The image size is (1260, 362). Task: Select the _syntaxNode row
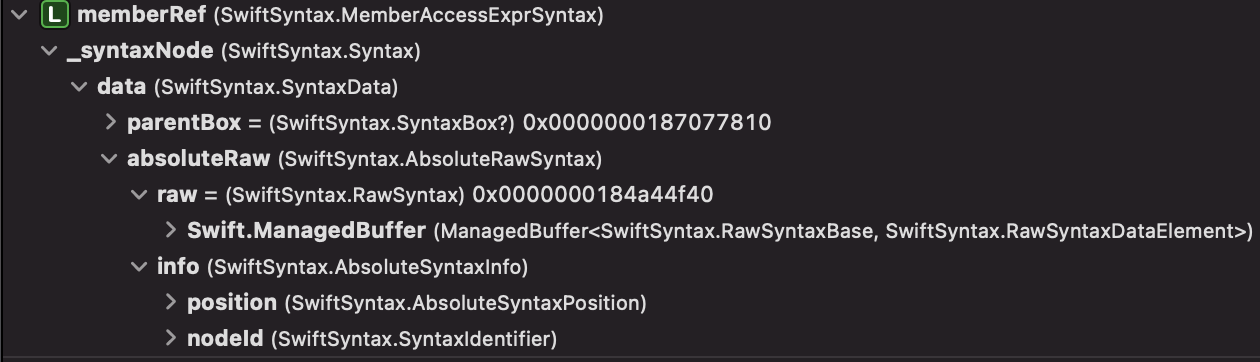click(630, 51)
